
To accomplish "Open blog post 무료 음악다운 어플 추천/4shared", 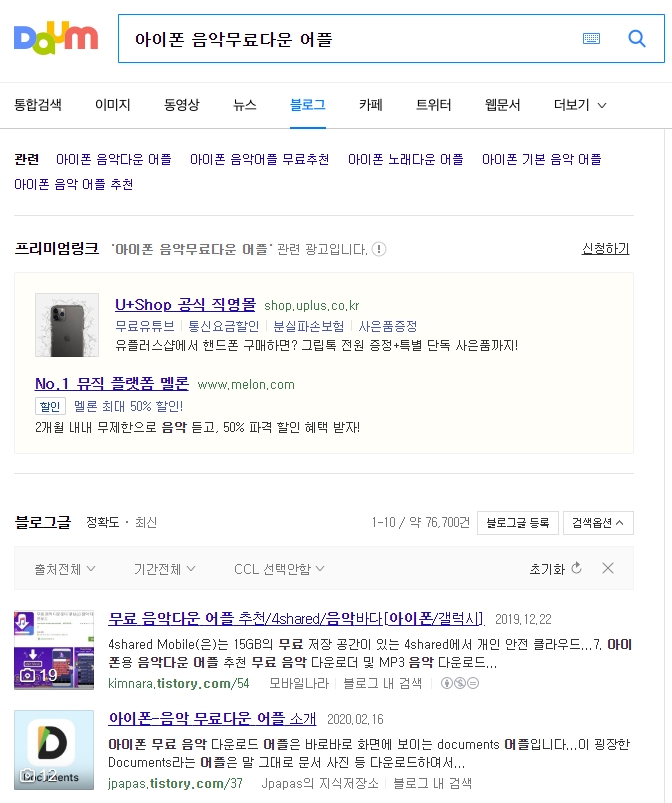I will pyautogui.click(x=296, y=619).
